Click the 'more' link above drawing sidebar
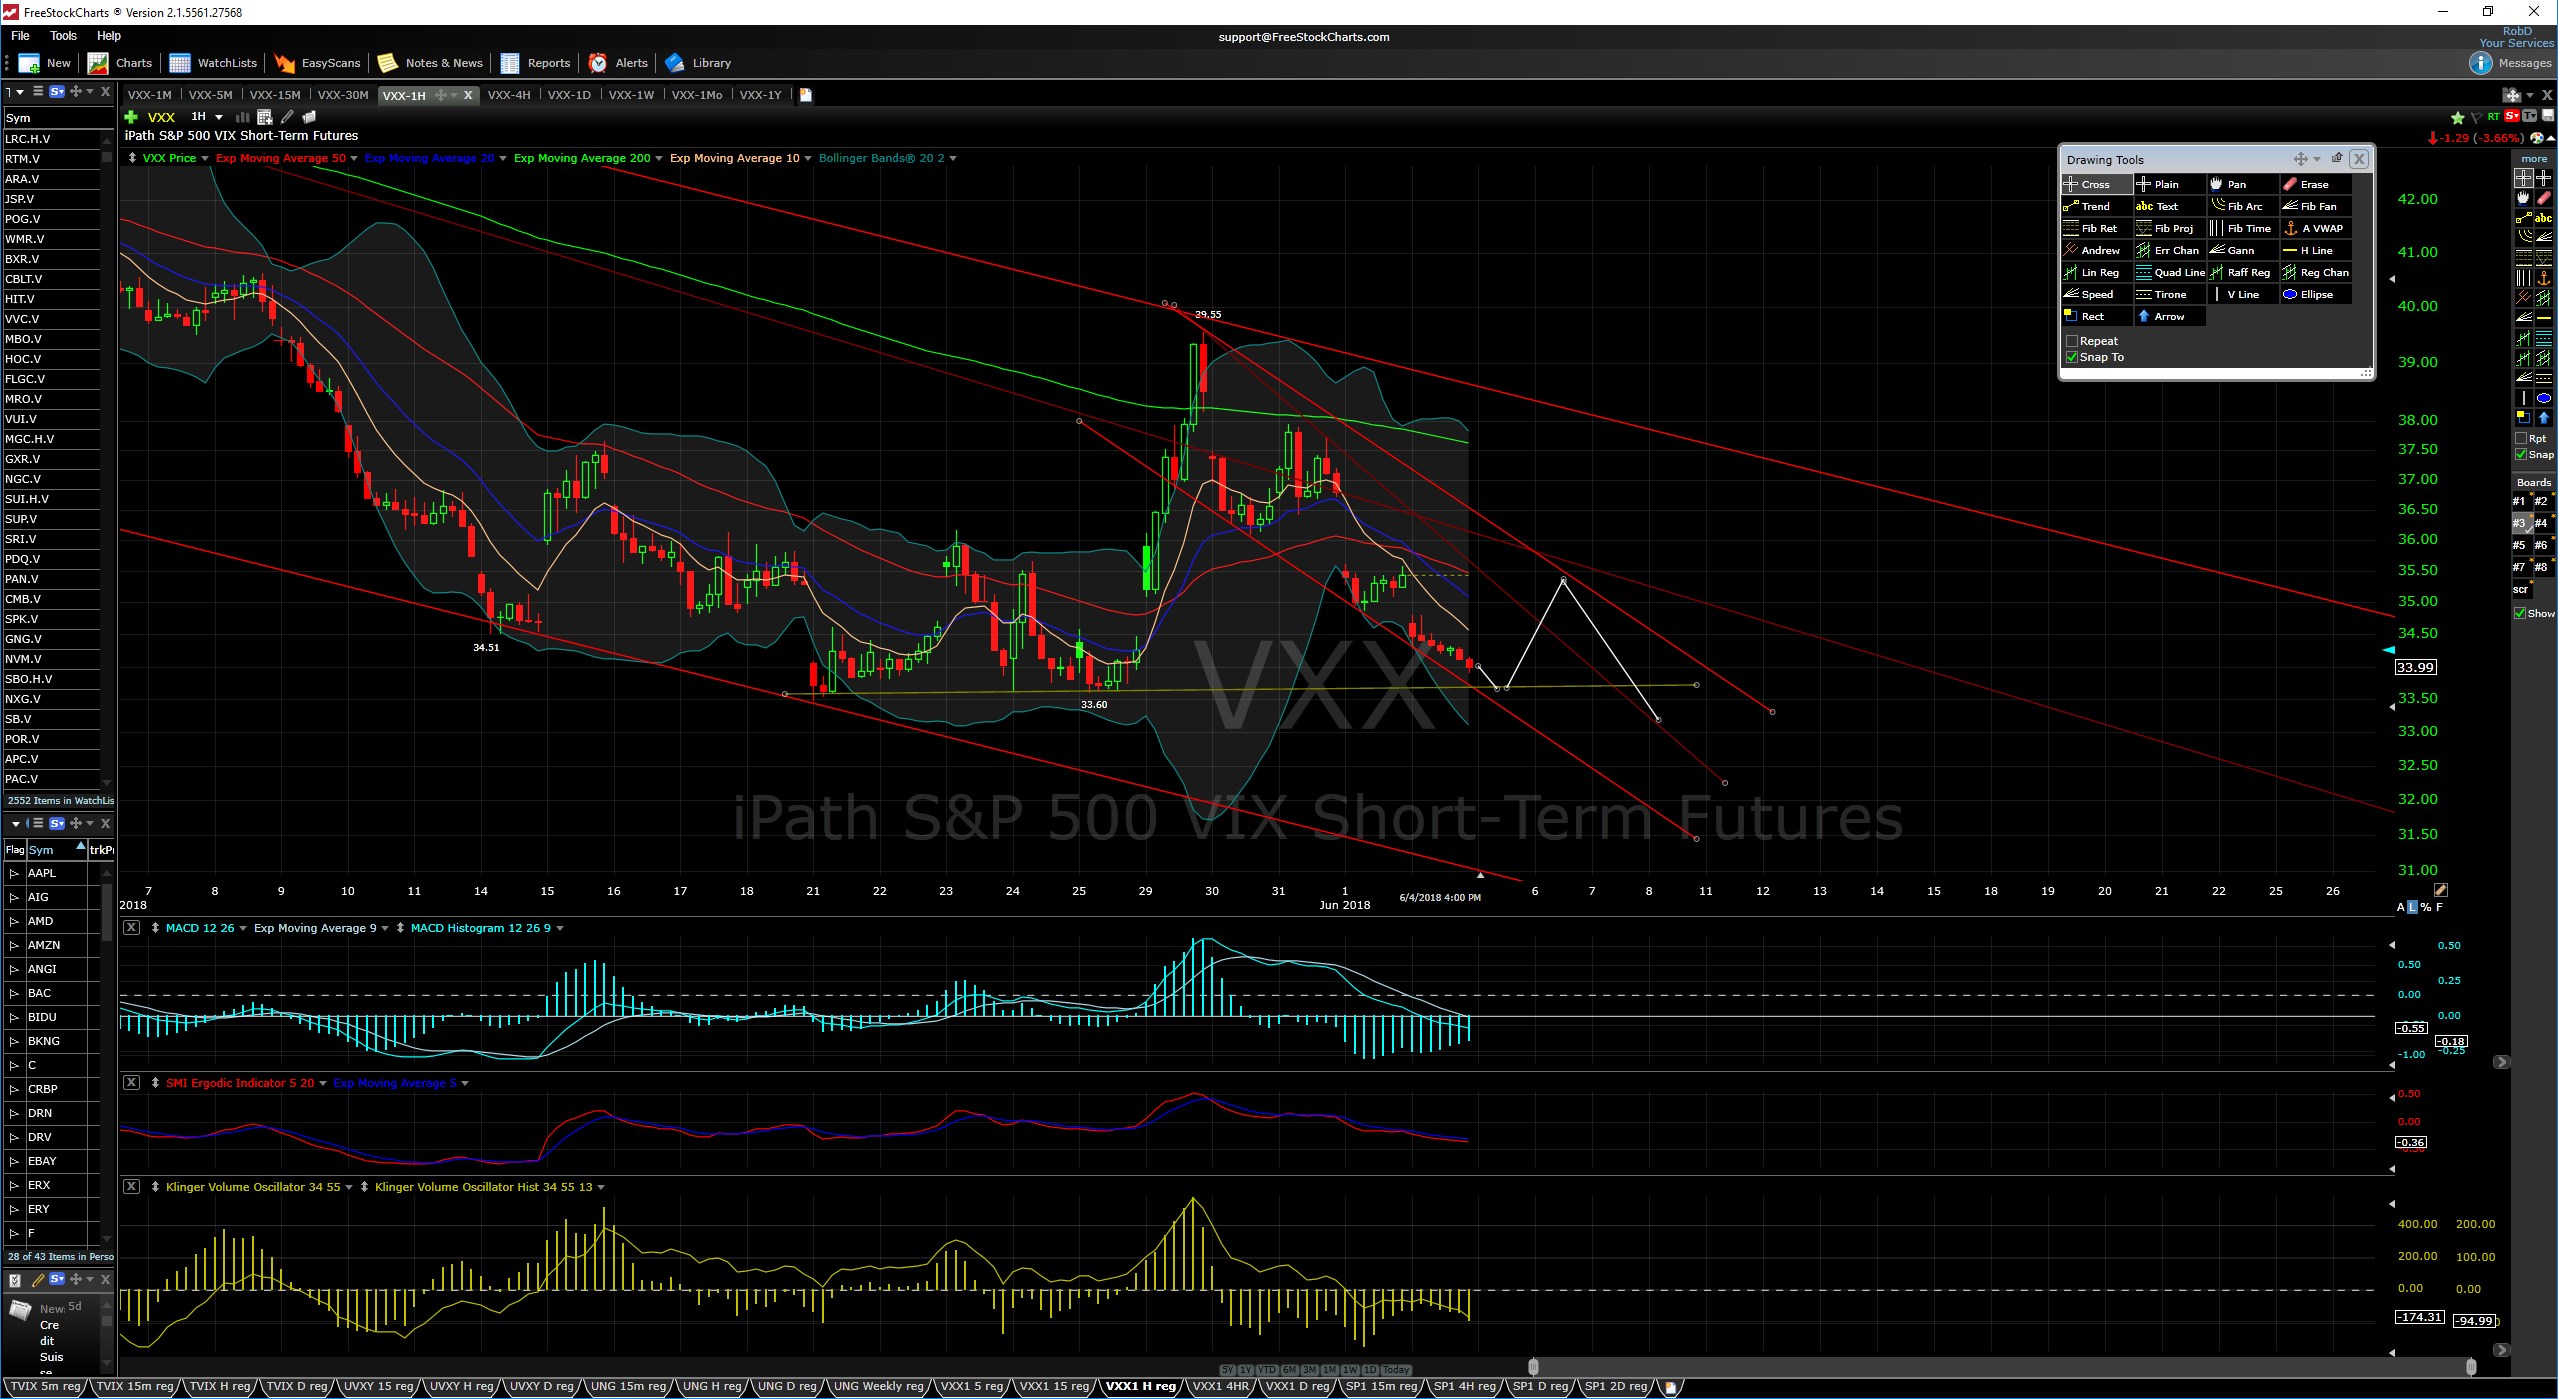The image size is (2558, 1399). pos(2533,159)
